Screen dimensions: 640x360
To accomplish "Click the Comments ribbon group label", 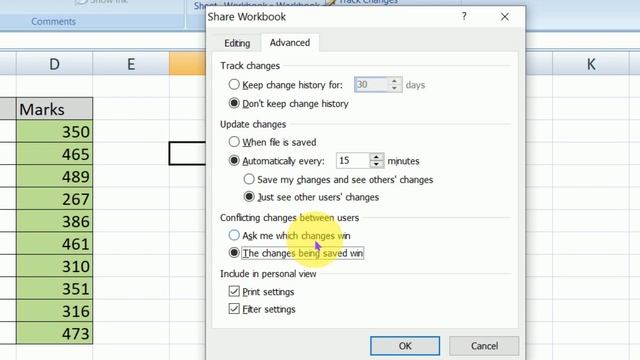I will [53, 21].
